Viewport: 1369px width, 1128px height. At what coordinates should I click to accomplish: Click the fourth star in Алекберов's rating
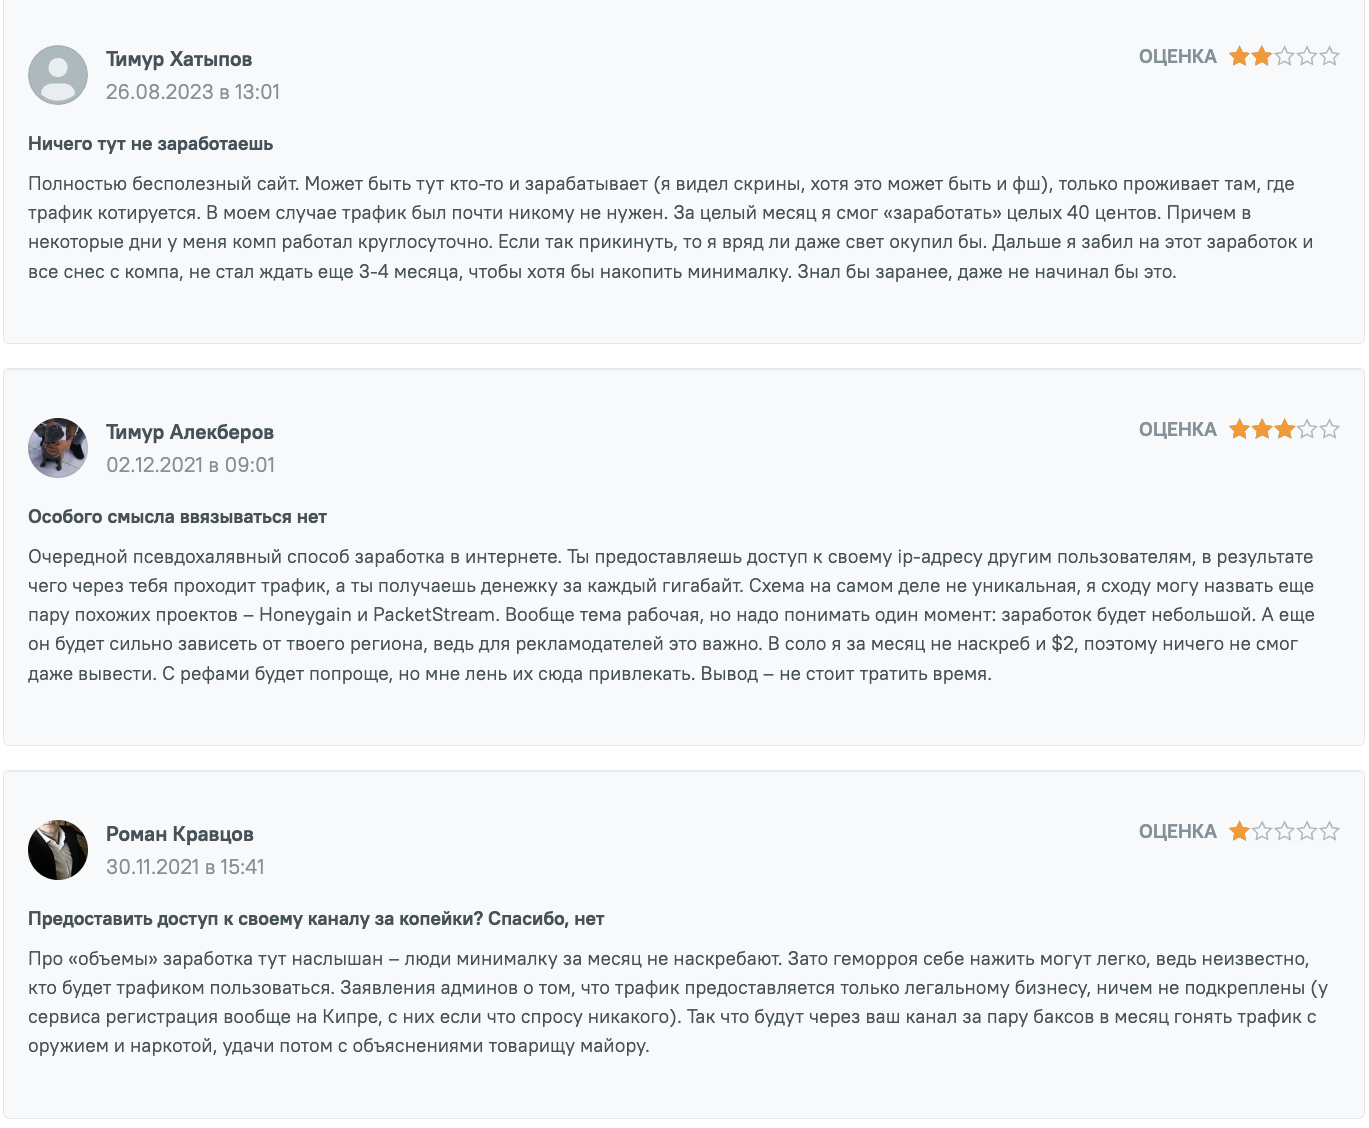click(1307, 430)
